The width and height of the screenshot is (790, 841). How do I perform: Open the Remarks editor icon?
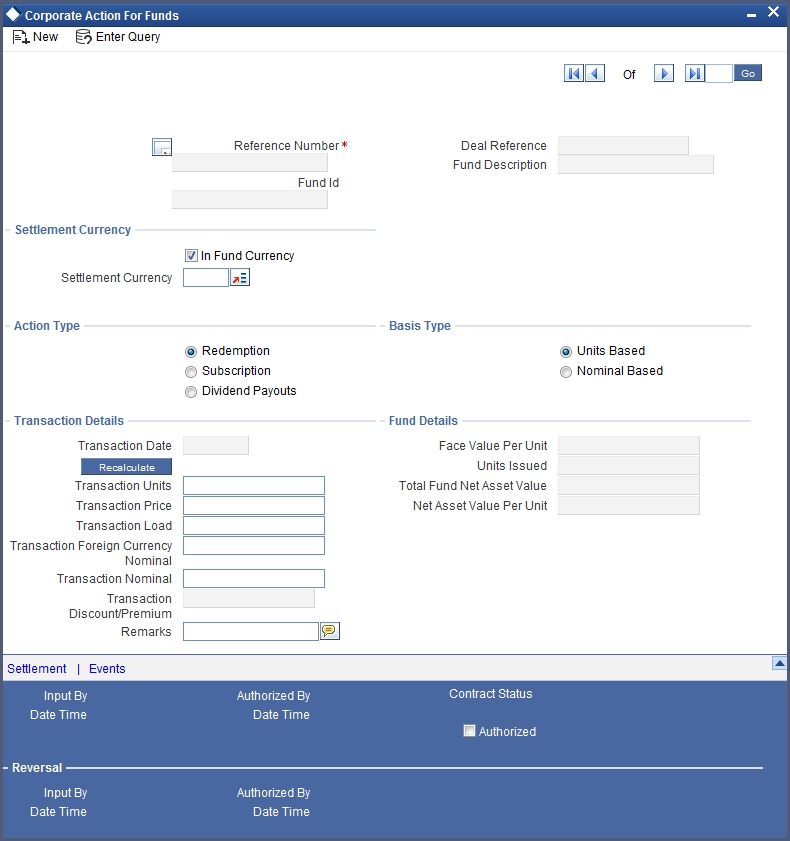(x=330, y=631)
